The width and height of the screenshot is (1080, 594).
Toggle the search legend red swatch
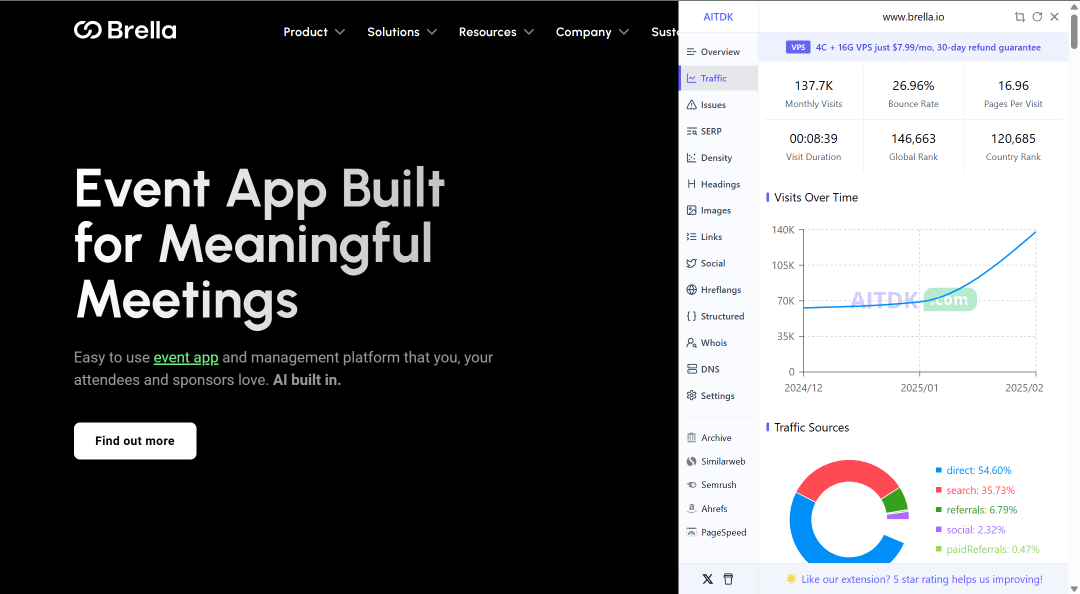(x=939, y=491)
